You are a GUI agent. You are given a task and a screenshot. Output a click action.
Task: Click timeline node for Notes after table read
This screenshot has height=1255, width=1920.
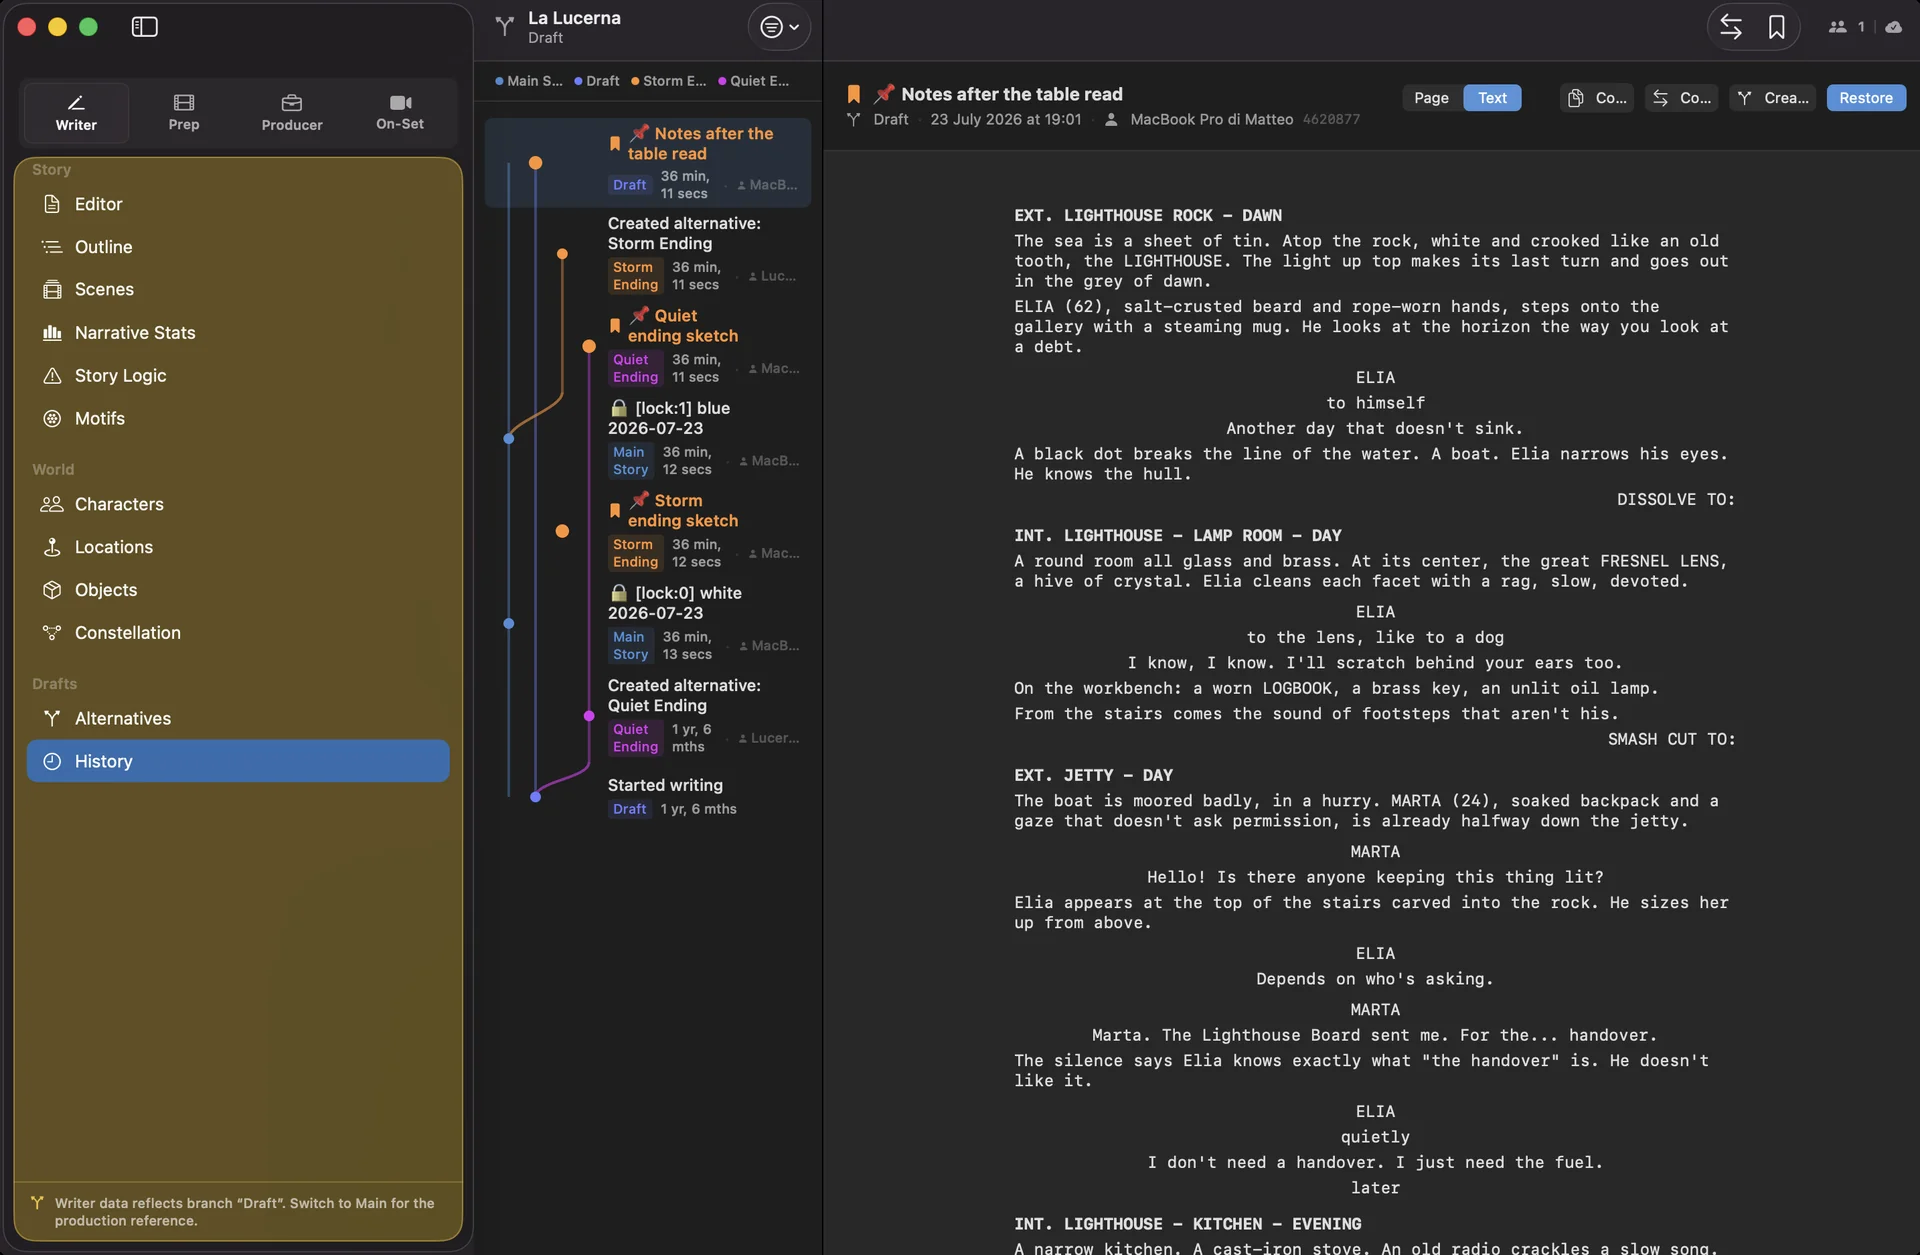click(536, 162)
